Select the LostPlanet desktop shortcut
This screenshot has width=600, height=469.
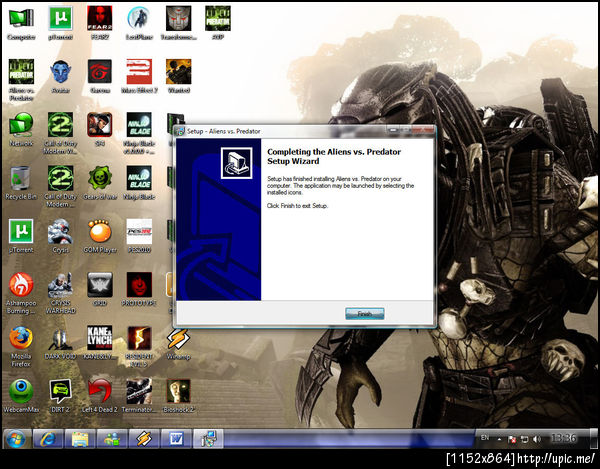point(139,23)
